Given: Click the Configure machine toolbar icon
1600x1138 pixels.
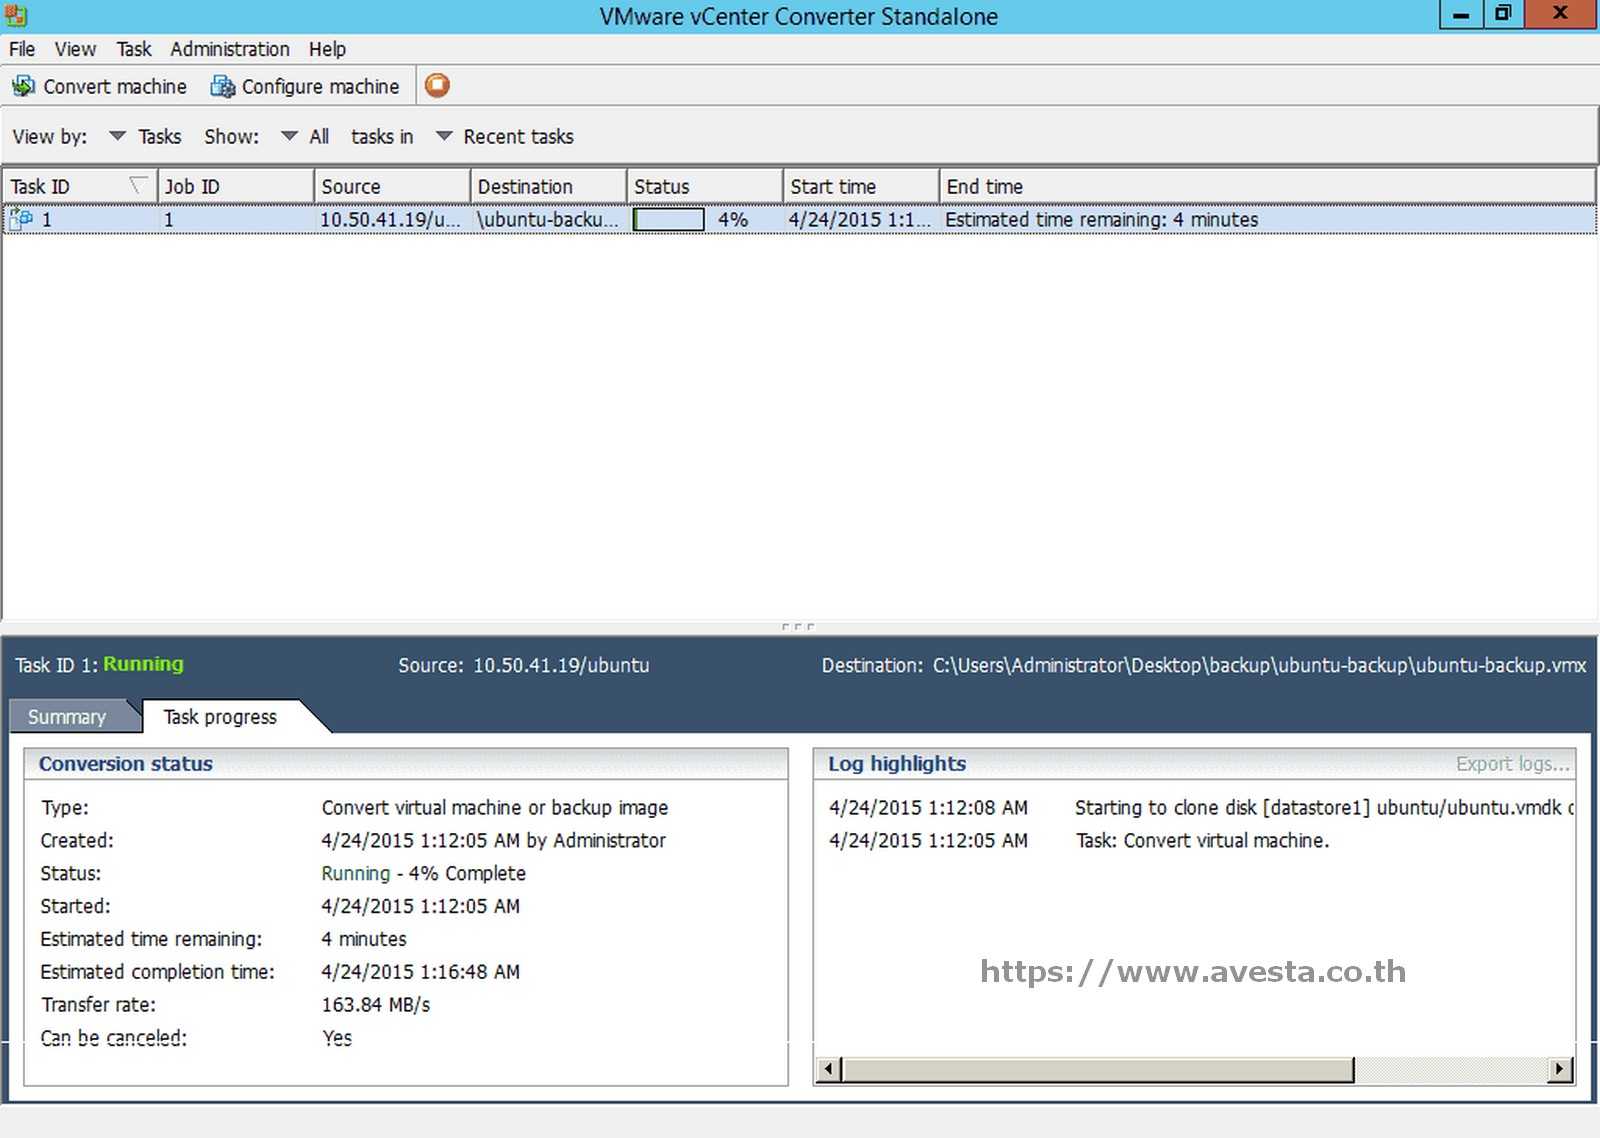Looking at the screenshot, I should 220,86.
